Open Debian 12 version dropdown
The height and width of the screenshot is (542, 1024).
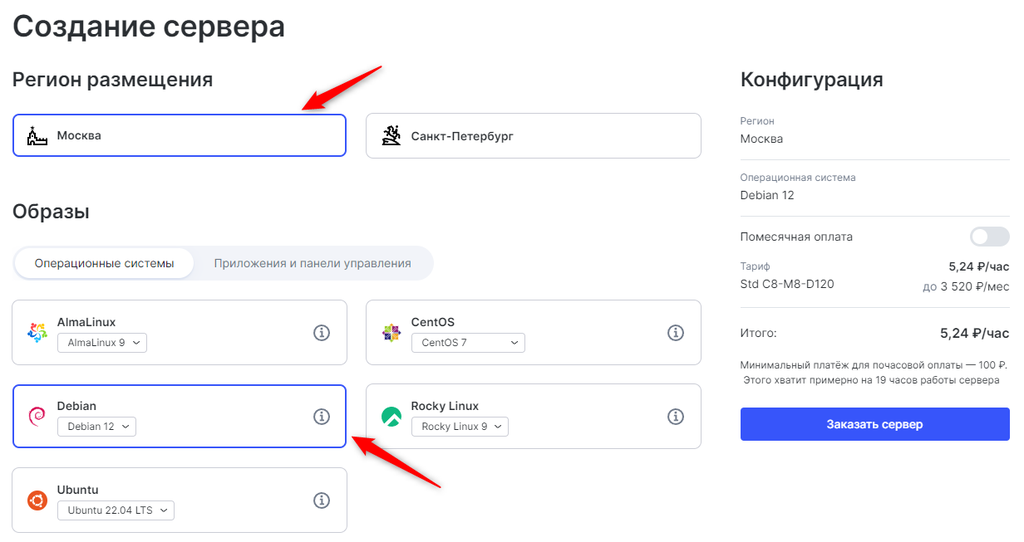[x=97, y=426]
